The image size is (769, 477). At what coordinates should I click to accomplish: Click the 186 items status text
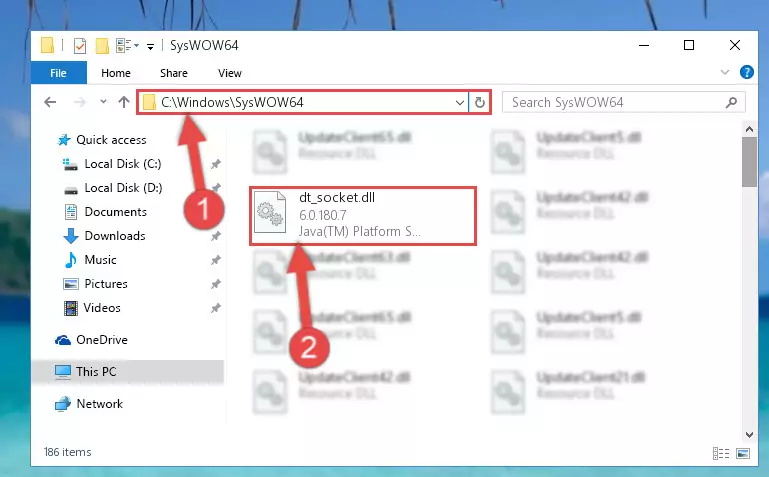coord(68,452)
